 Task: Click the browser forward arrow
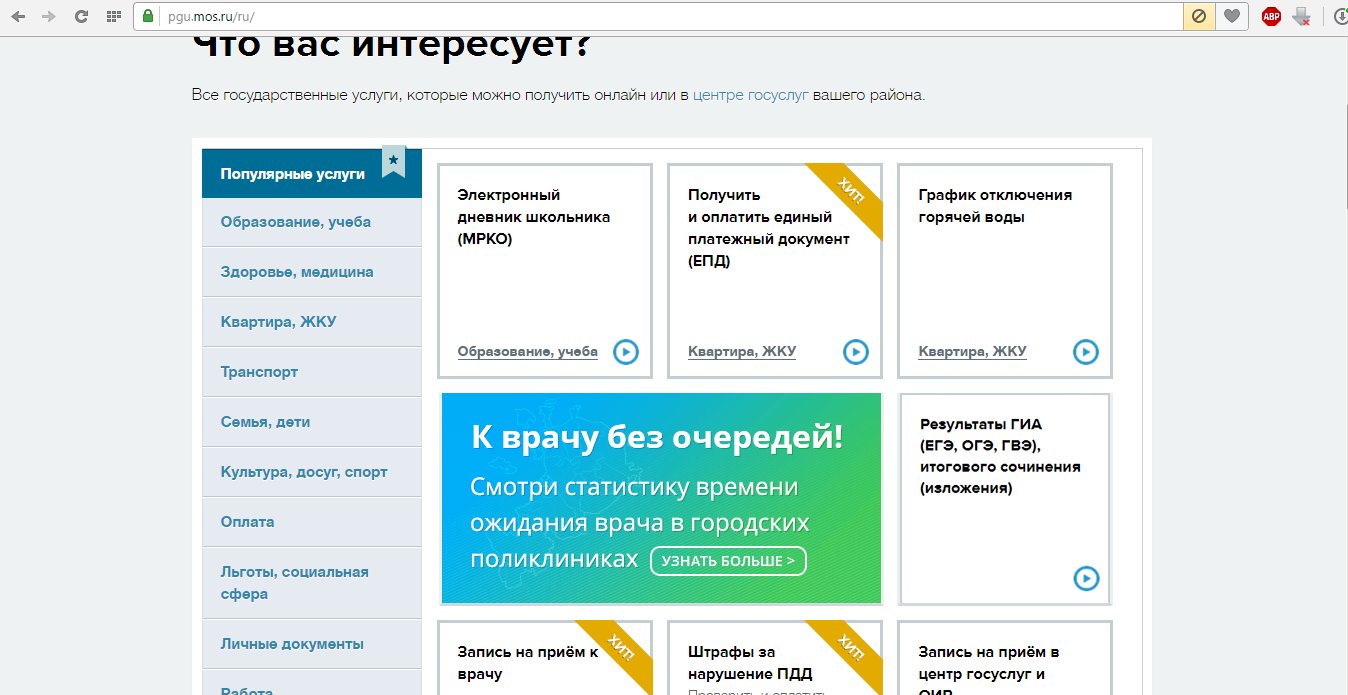coord(49,16)
